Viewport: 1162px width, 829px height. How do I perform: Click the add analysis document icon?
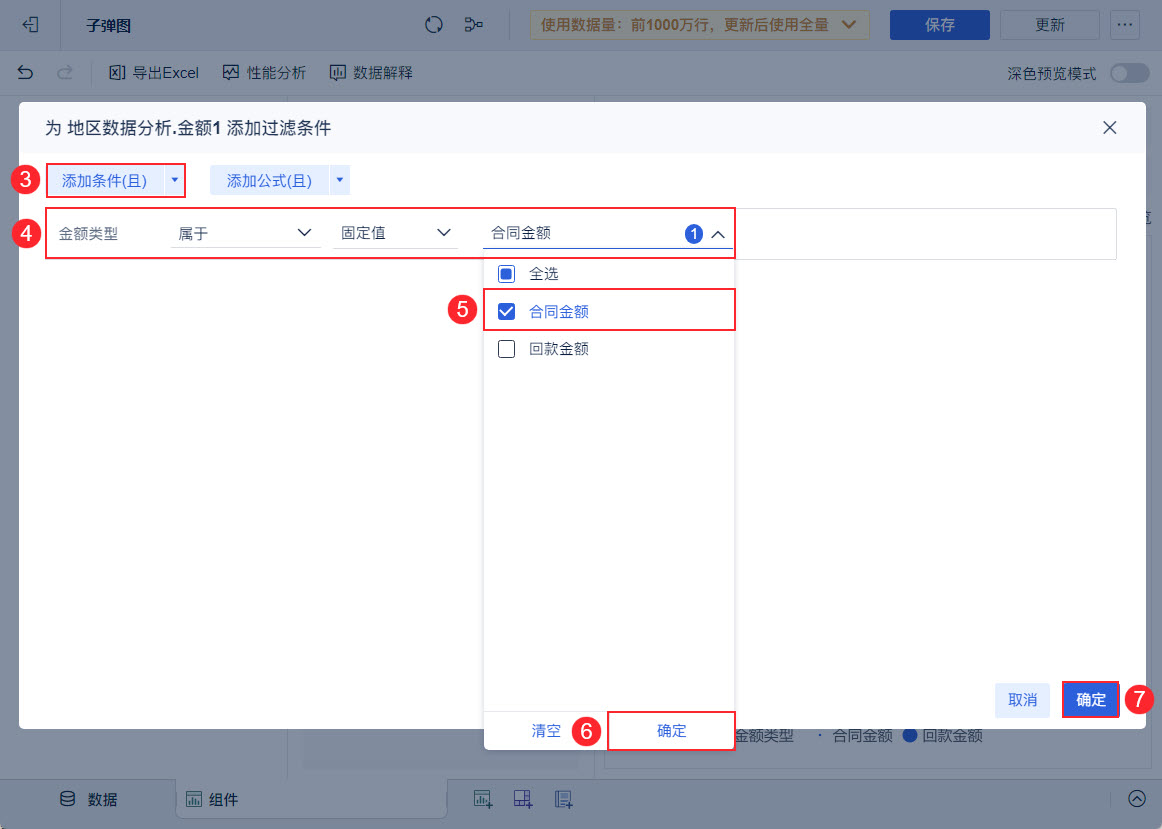(563, 799)
